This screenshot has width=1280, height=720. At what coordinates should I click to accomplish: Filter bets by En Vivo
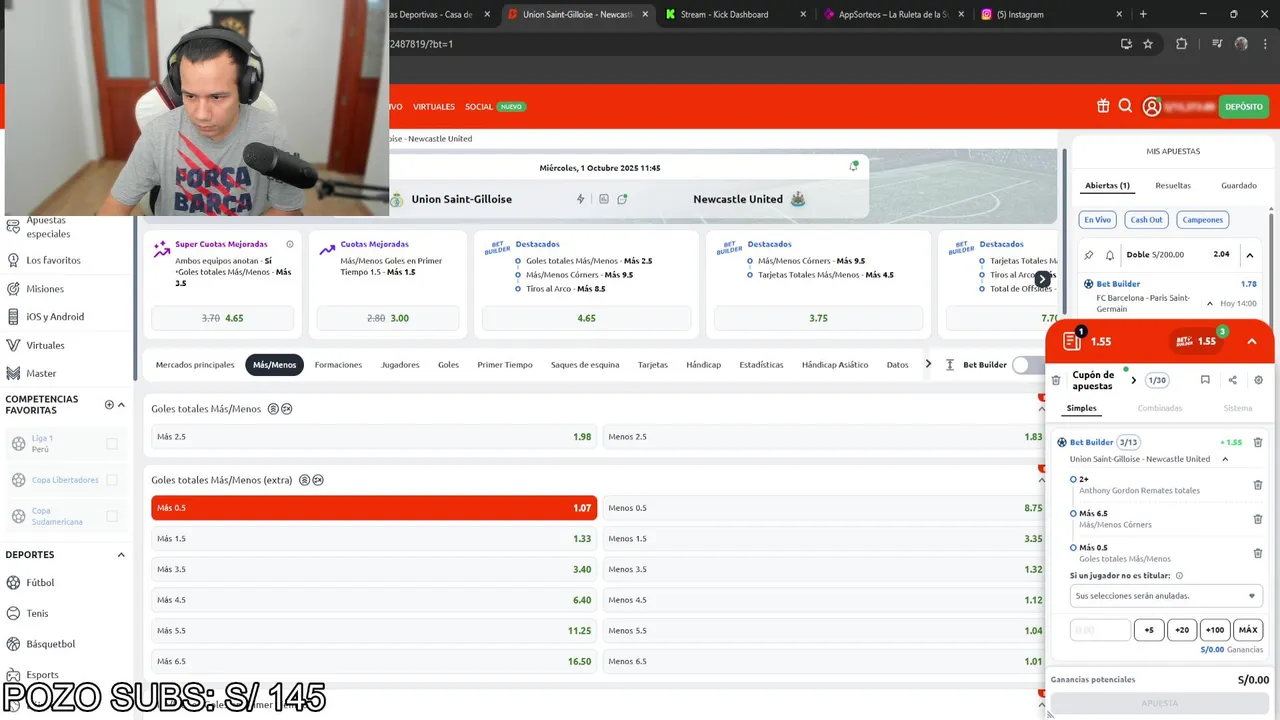[x=1097, y=219]
